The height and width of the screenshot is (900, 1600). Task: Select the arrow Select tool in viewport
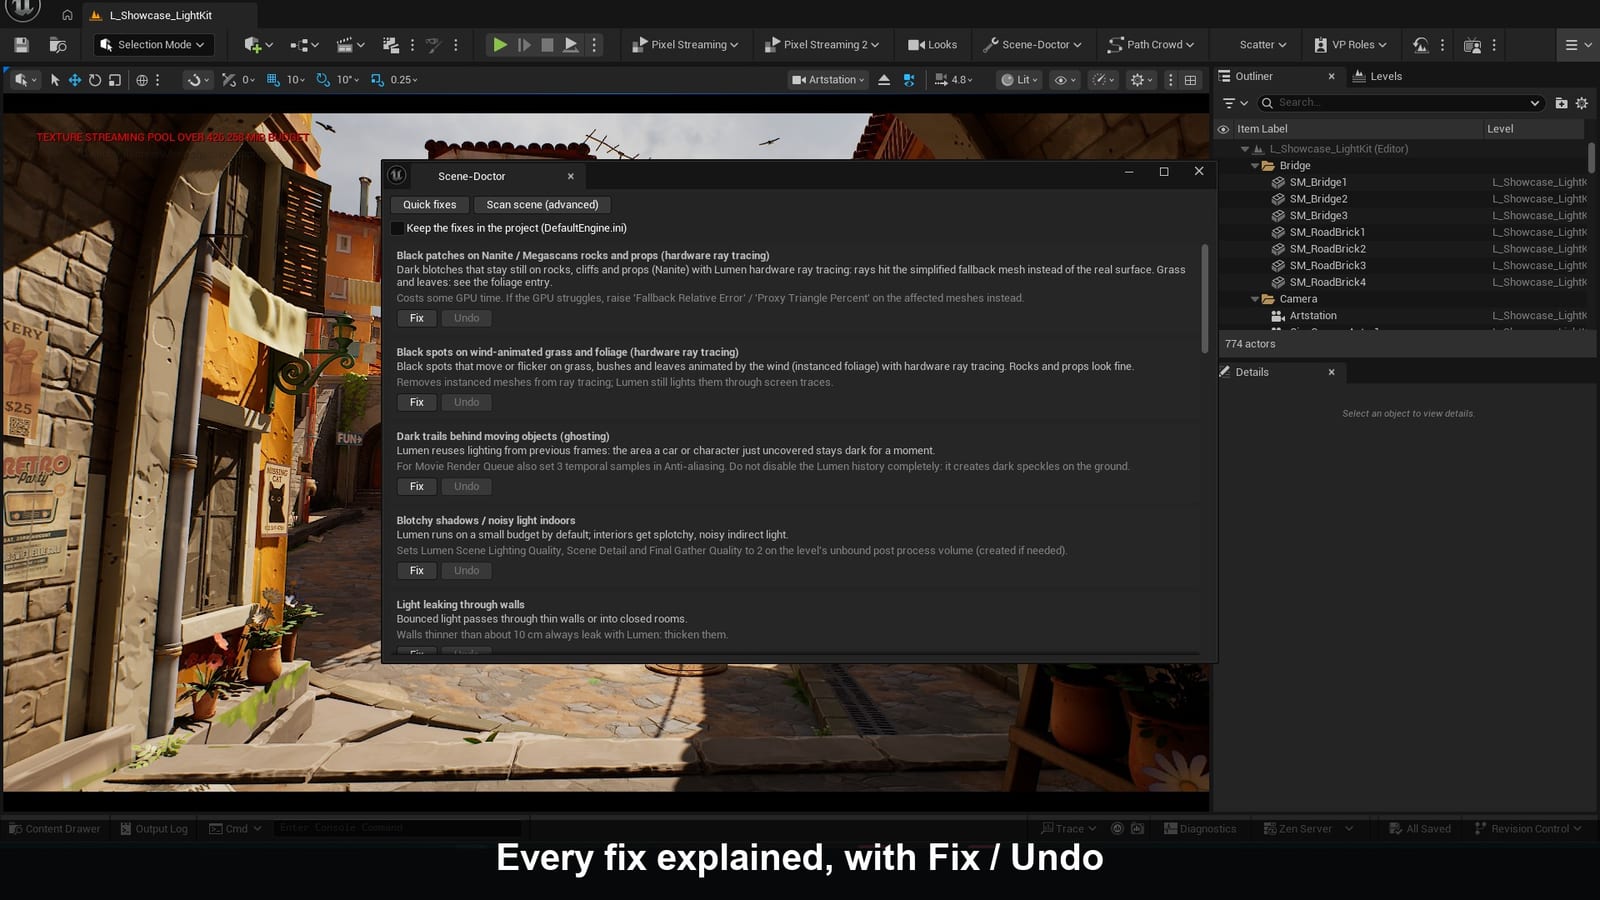[x=55, y=80]
